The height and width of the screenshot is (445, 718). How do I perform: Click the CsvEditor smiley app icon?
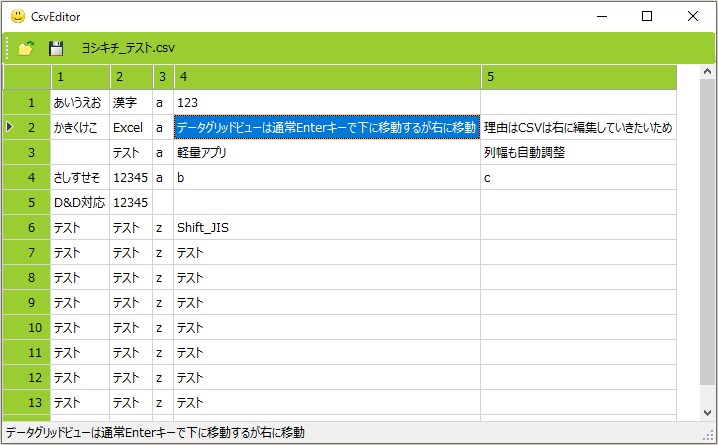coord(18,16)
